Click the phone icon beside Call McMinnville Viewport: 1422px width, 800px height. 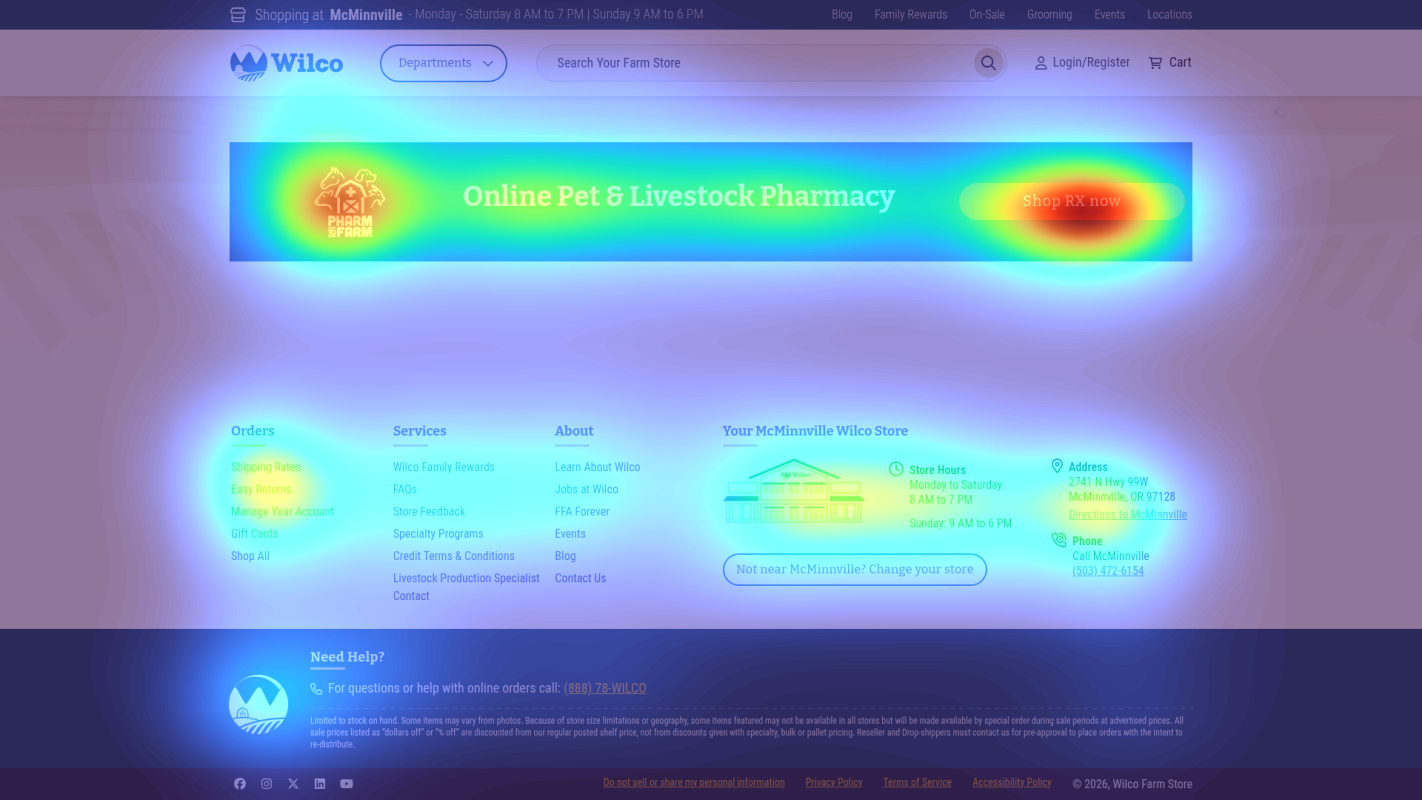pos(1059,539)
